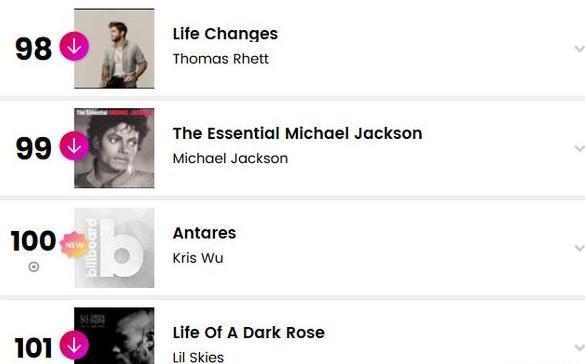Expand the Life Changes chart entry chevron
Image resolution: width=585 pixels, height=364 pixels.
[x=579, y=49]
